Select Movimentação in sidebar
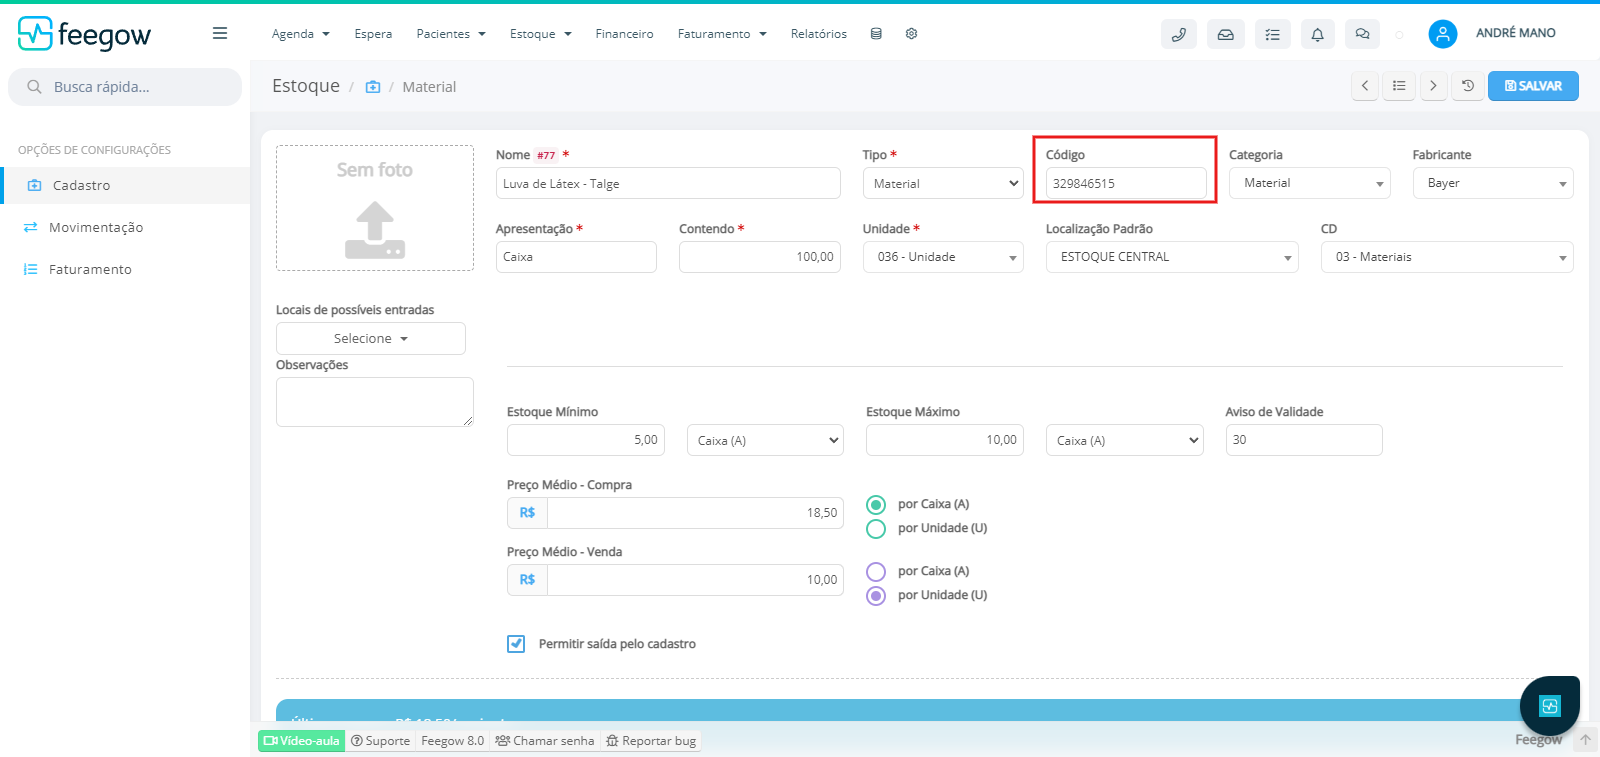The height and width of the screenshot is (757, 1600). coord(126,227)
